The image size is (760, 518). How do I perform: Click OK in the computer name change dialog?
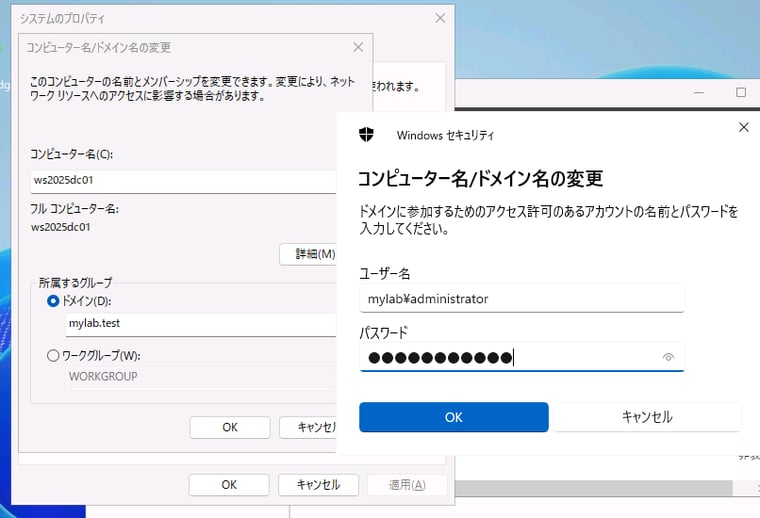coord(230,427)
